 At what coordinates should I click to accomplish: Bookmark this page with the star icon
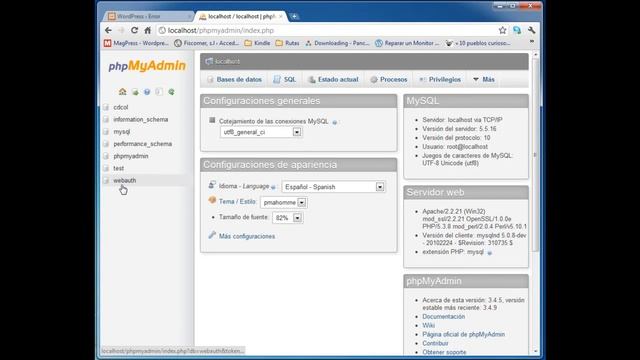click(502, 30)
